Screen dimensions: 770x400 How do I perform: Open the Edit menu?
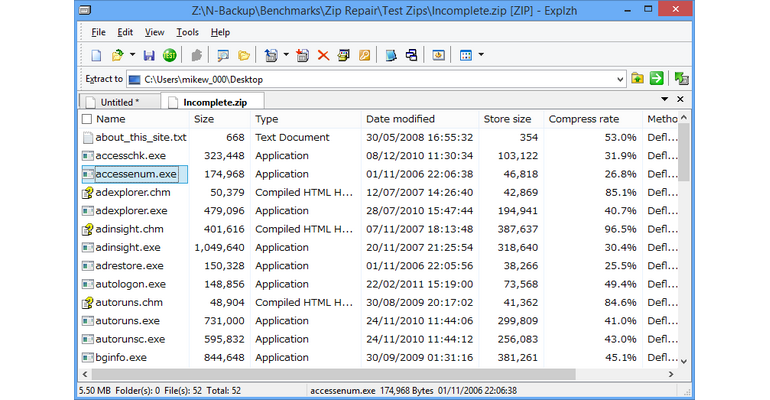(x=125, y=32)
